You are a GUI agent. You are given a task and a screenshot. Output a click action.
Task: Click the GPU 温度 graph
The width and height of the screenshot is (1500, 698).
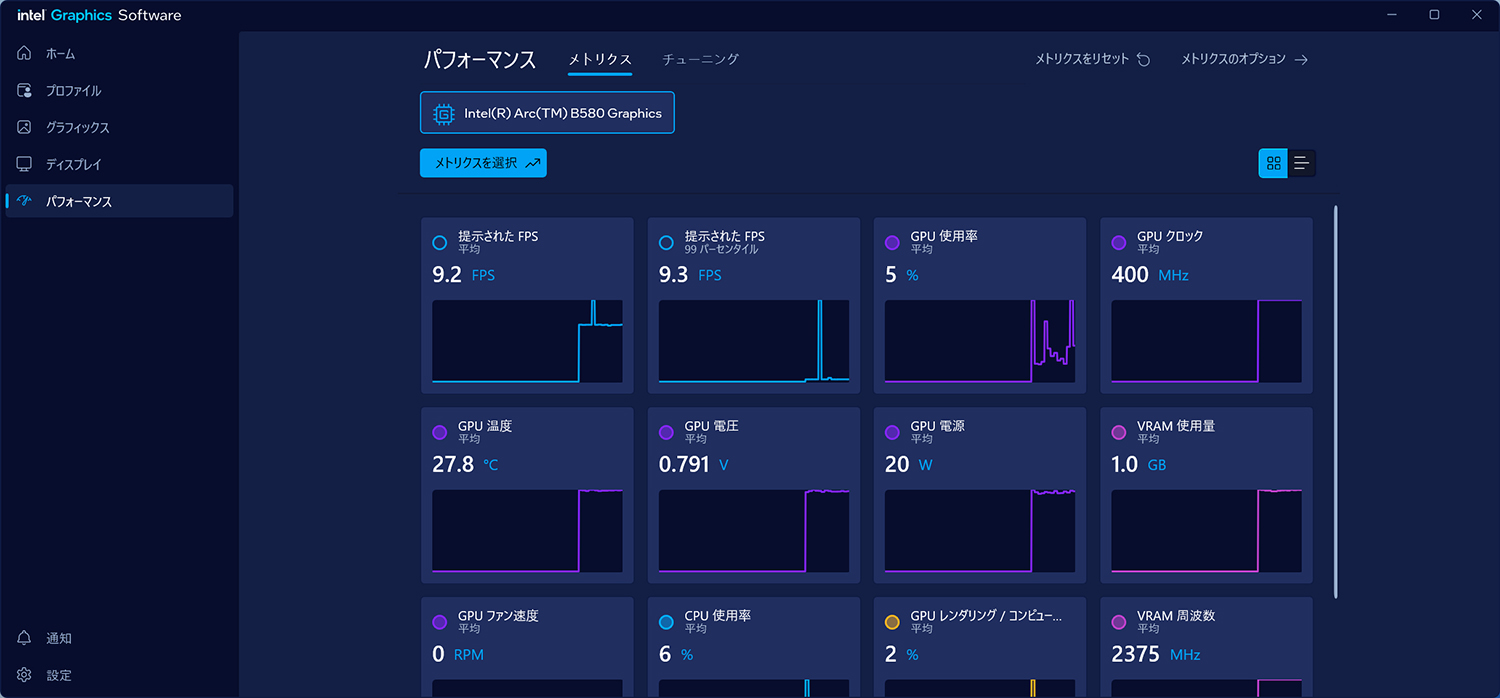527,531
